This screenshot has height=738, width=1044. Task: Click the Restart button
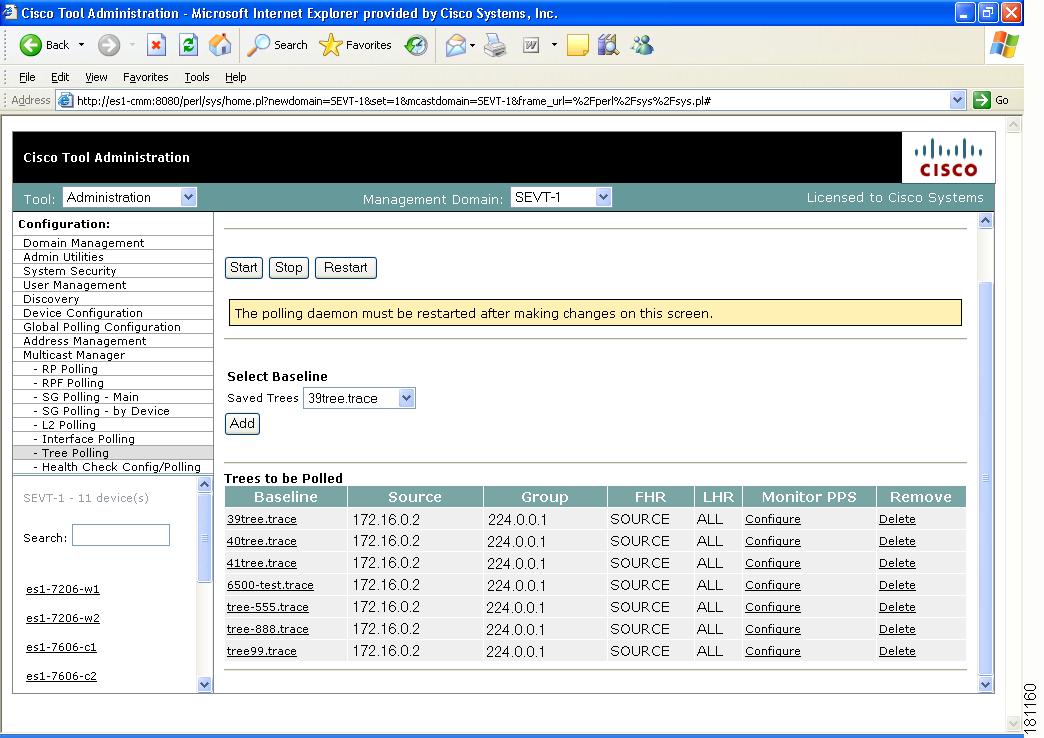[346, 268]
